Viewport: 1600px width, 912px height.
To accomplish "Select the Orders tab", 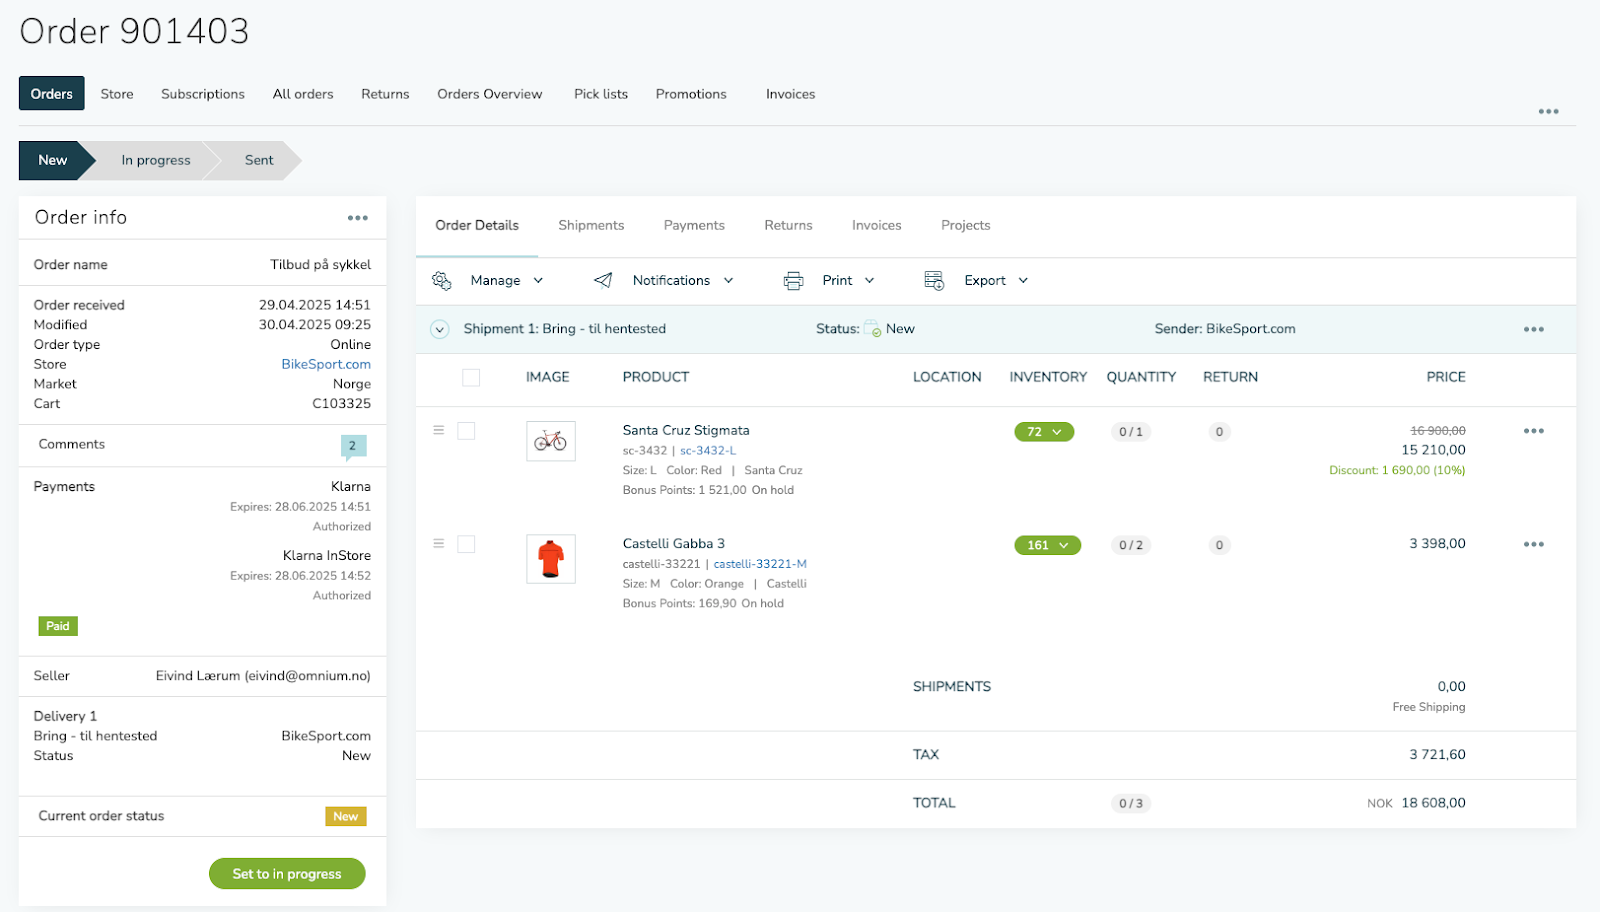I will [51, 94].
